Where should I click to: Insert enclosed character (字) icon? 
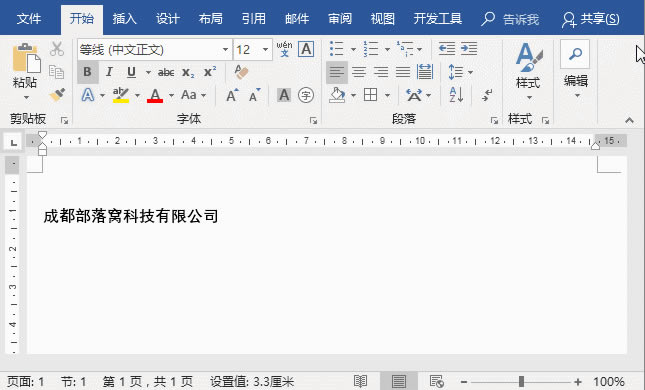coord(306,95)
